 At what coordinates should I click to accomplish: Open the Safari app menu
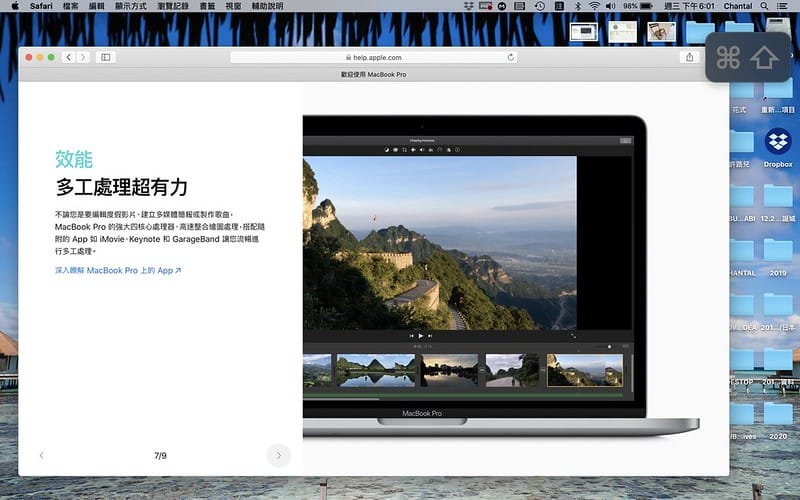(x=41, y=6)
